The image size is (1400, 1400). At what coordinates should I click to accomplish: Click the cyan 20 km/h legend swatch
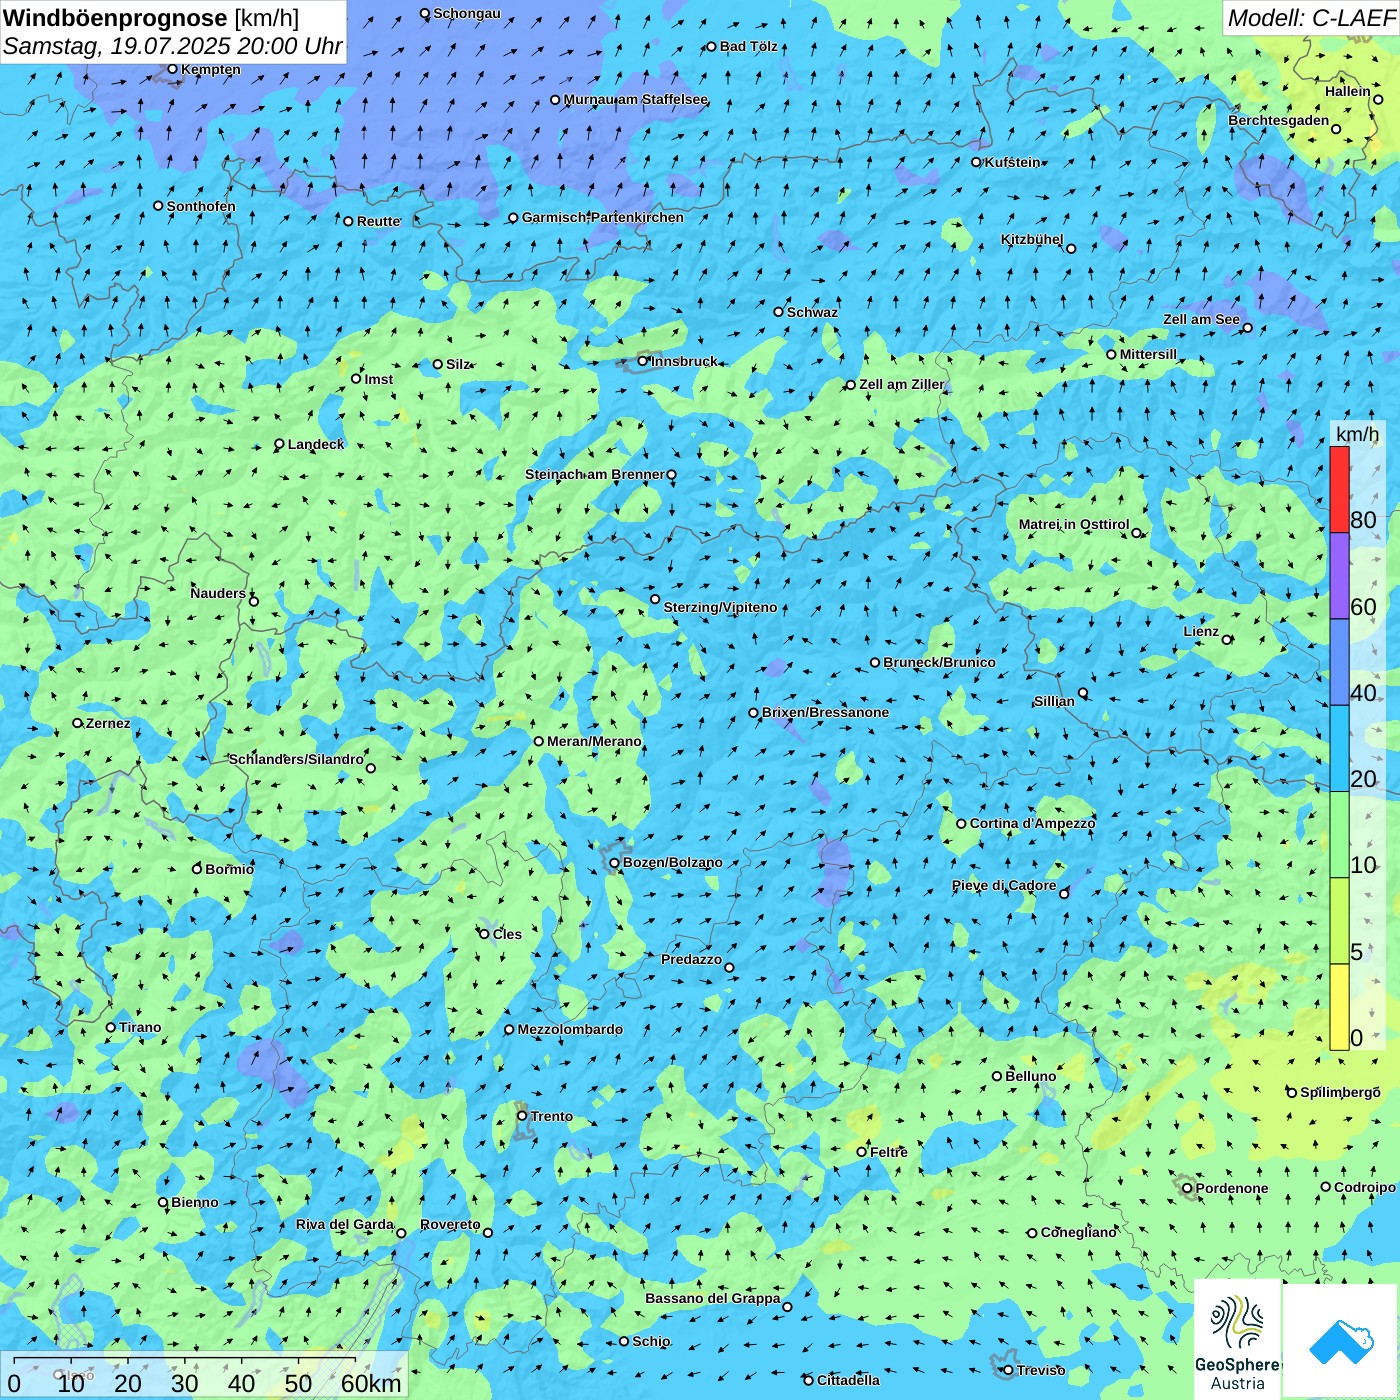(1339, 749)
